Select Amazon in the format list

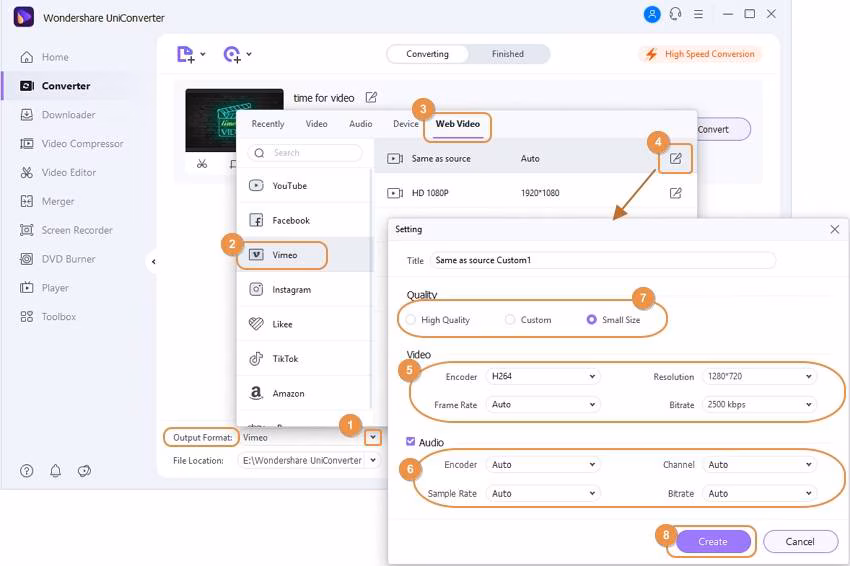pyautogui.click(x=304, y=393)
